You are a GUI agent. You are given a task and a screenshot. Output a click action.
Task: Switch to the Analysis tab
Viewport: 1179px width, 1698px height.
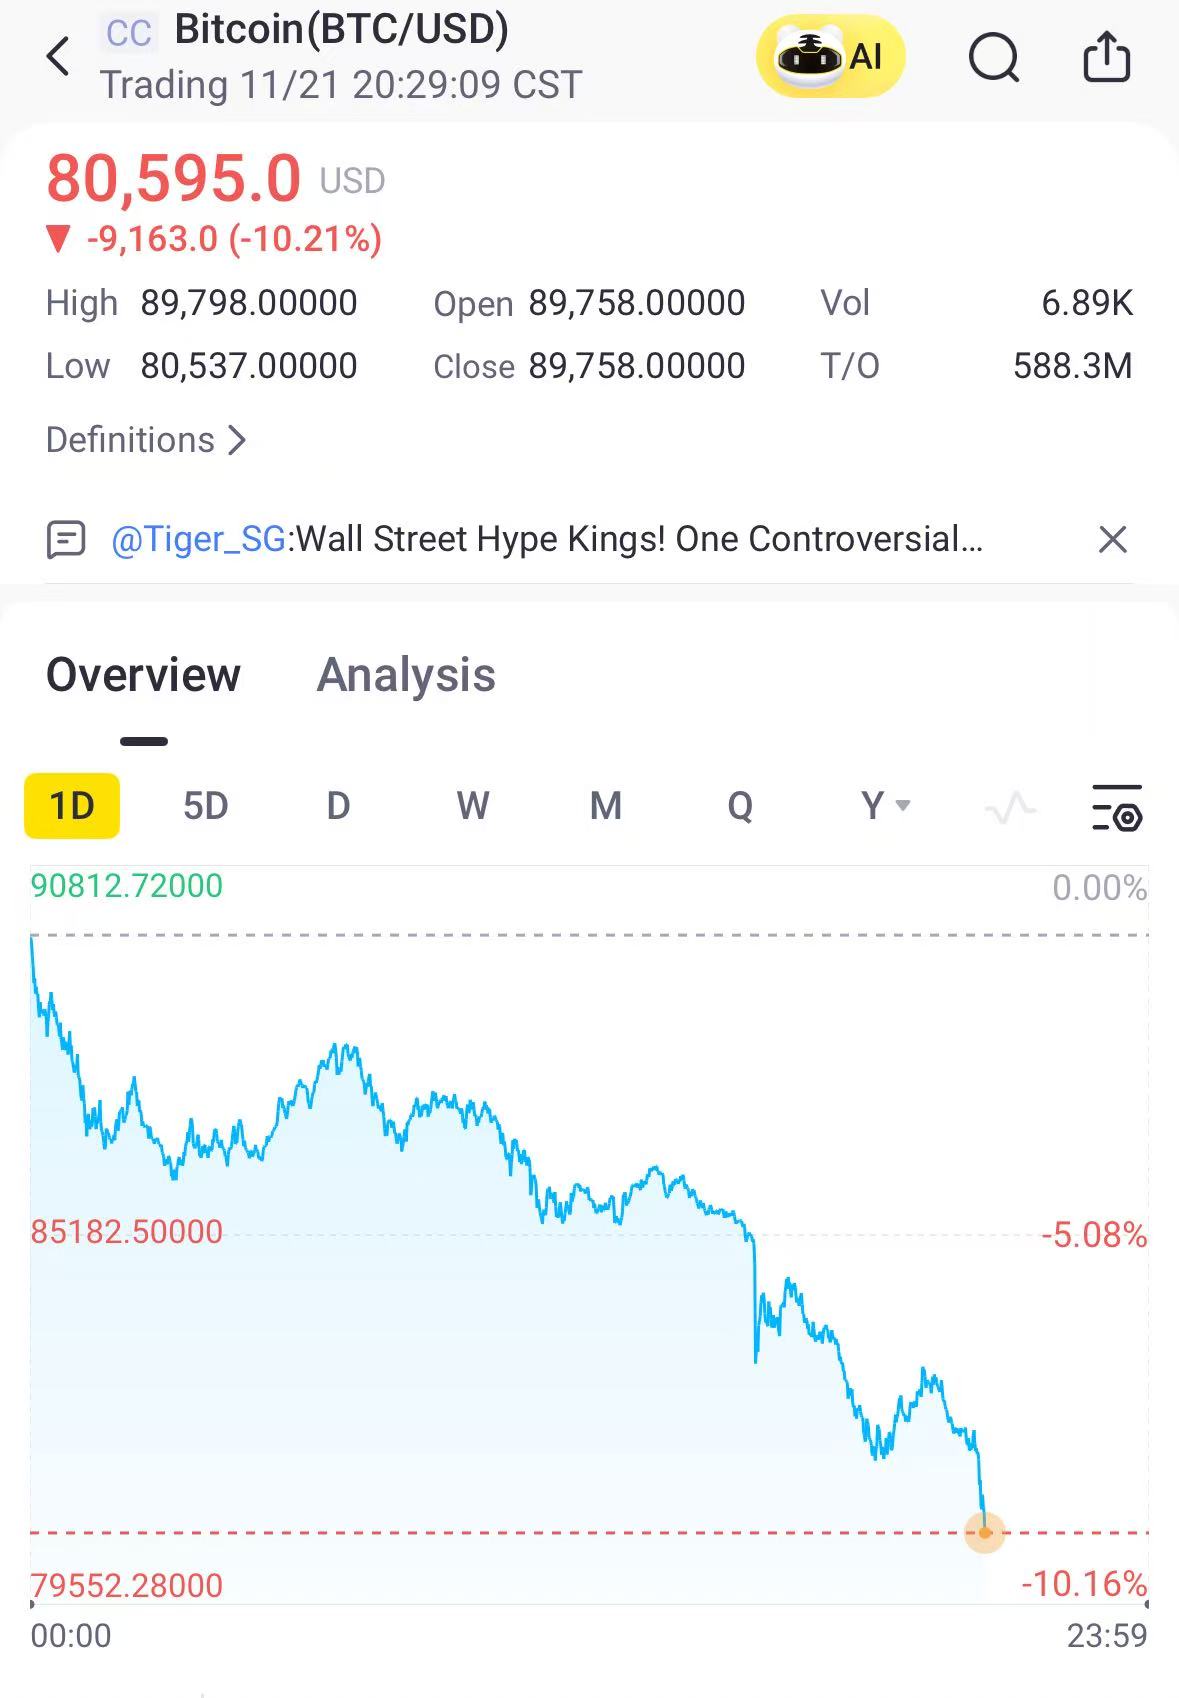(406, 675)
